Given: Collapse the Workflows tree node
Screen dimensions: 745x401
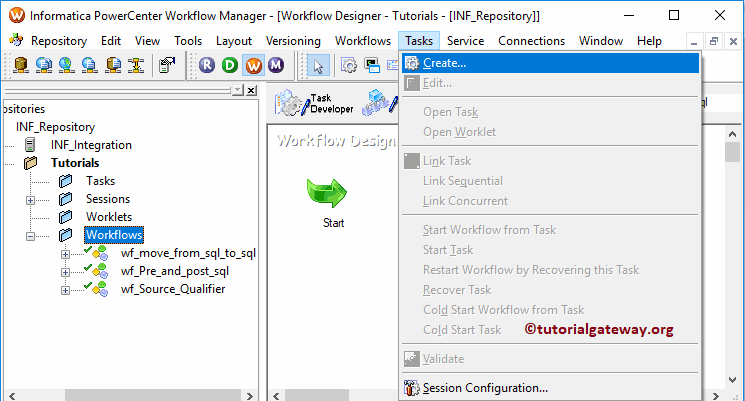Looking at the screenshot, I should [30, 236].
